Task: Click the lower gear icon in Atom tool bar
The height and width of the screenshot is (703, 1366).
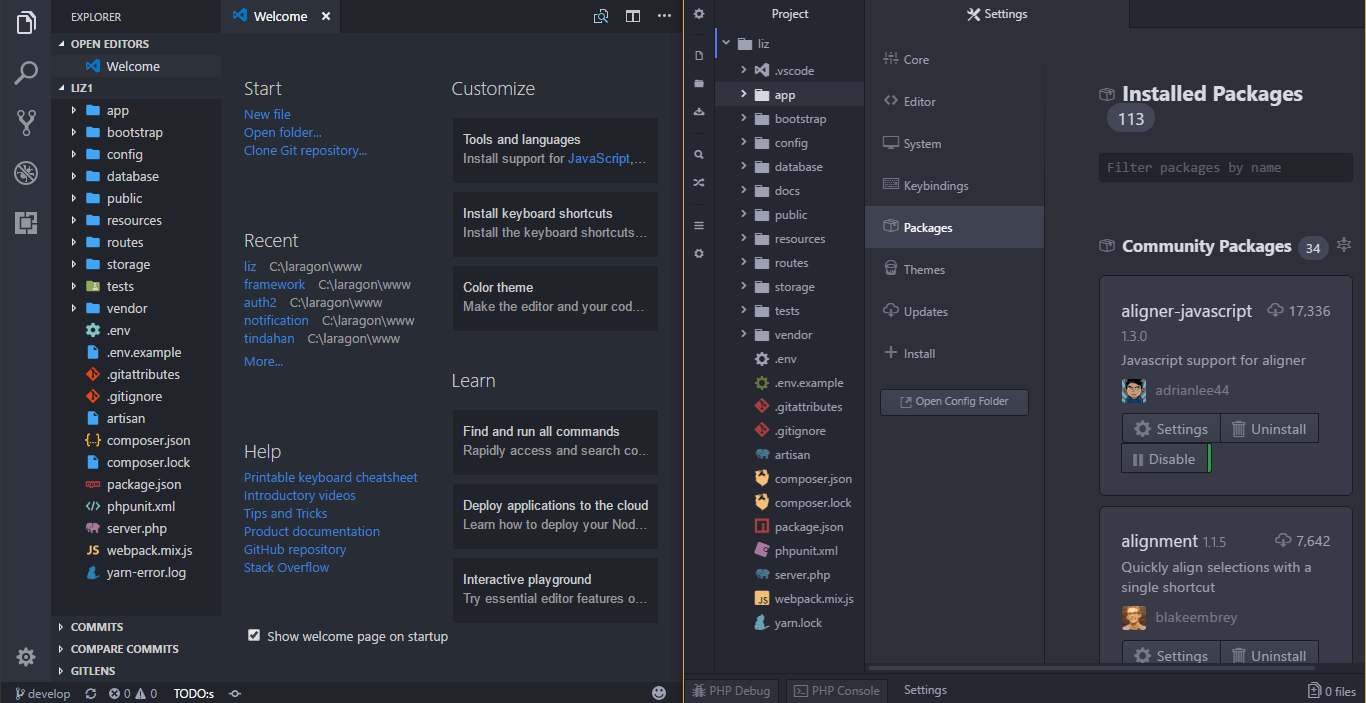Action: (699, 254)
